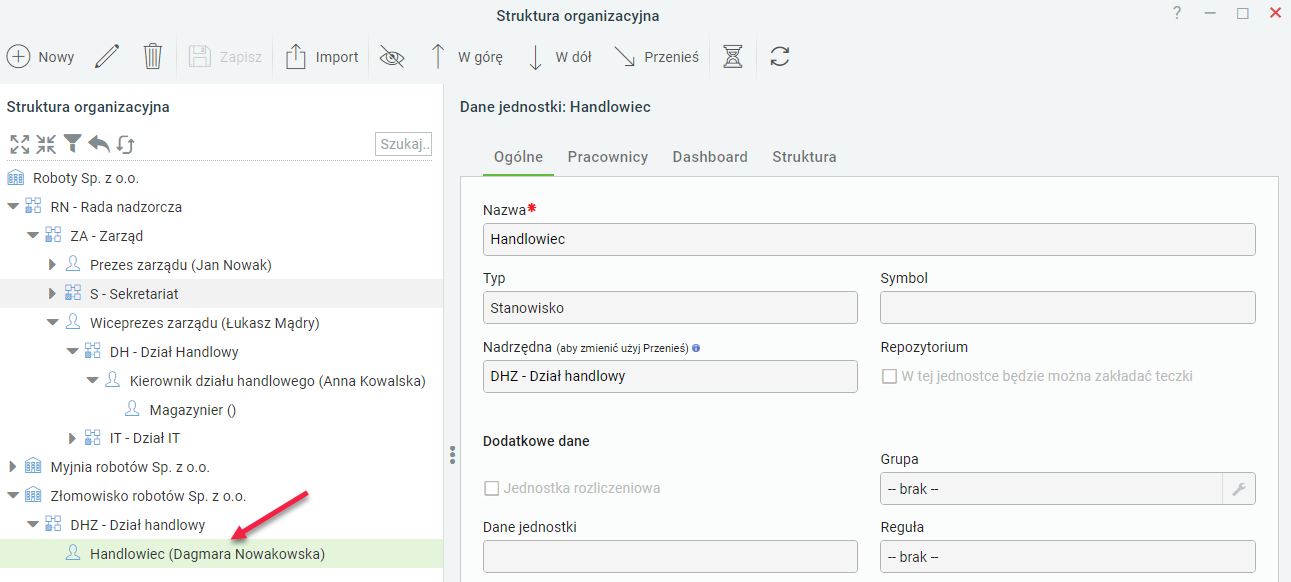Collapse ZA - Zarząd node

(x=33, y=236)
